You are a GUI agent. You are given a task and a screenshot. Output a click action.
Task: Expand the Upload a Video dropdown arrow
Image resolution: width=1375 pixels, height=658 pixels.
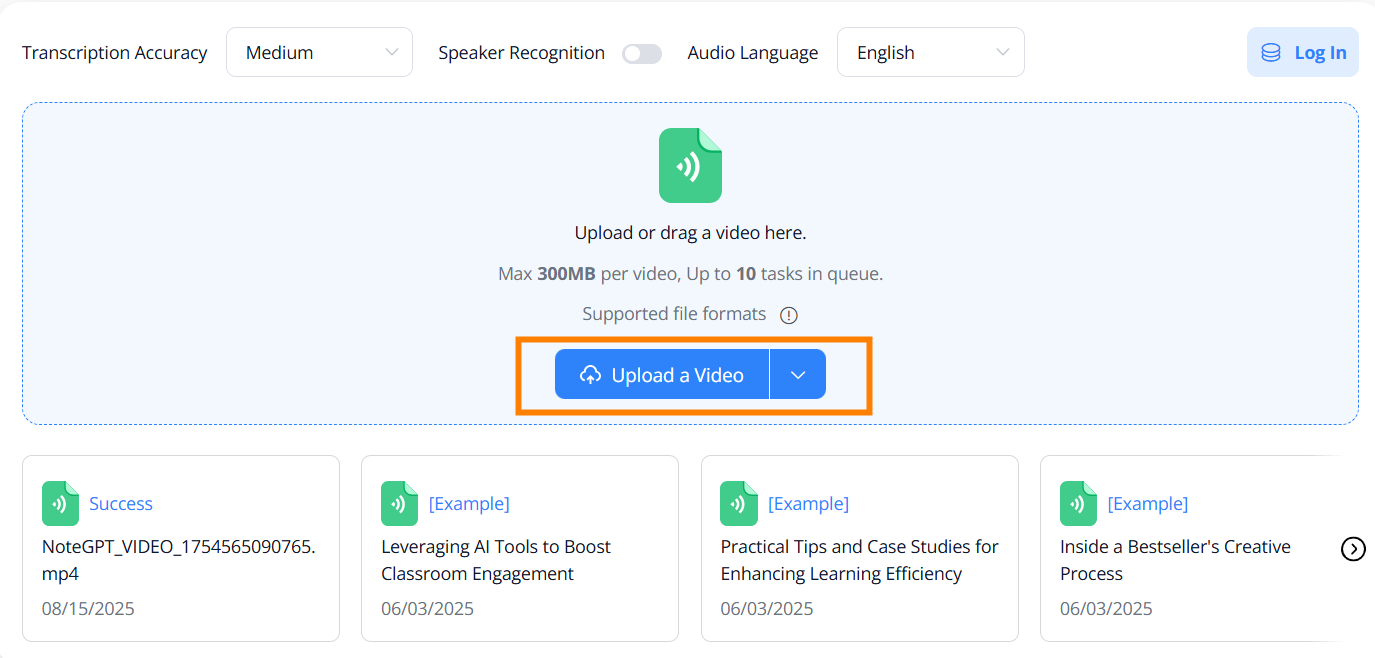798,374
